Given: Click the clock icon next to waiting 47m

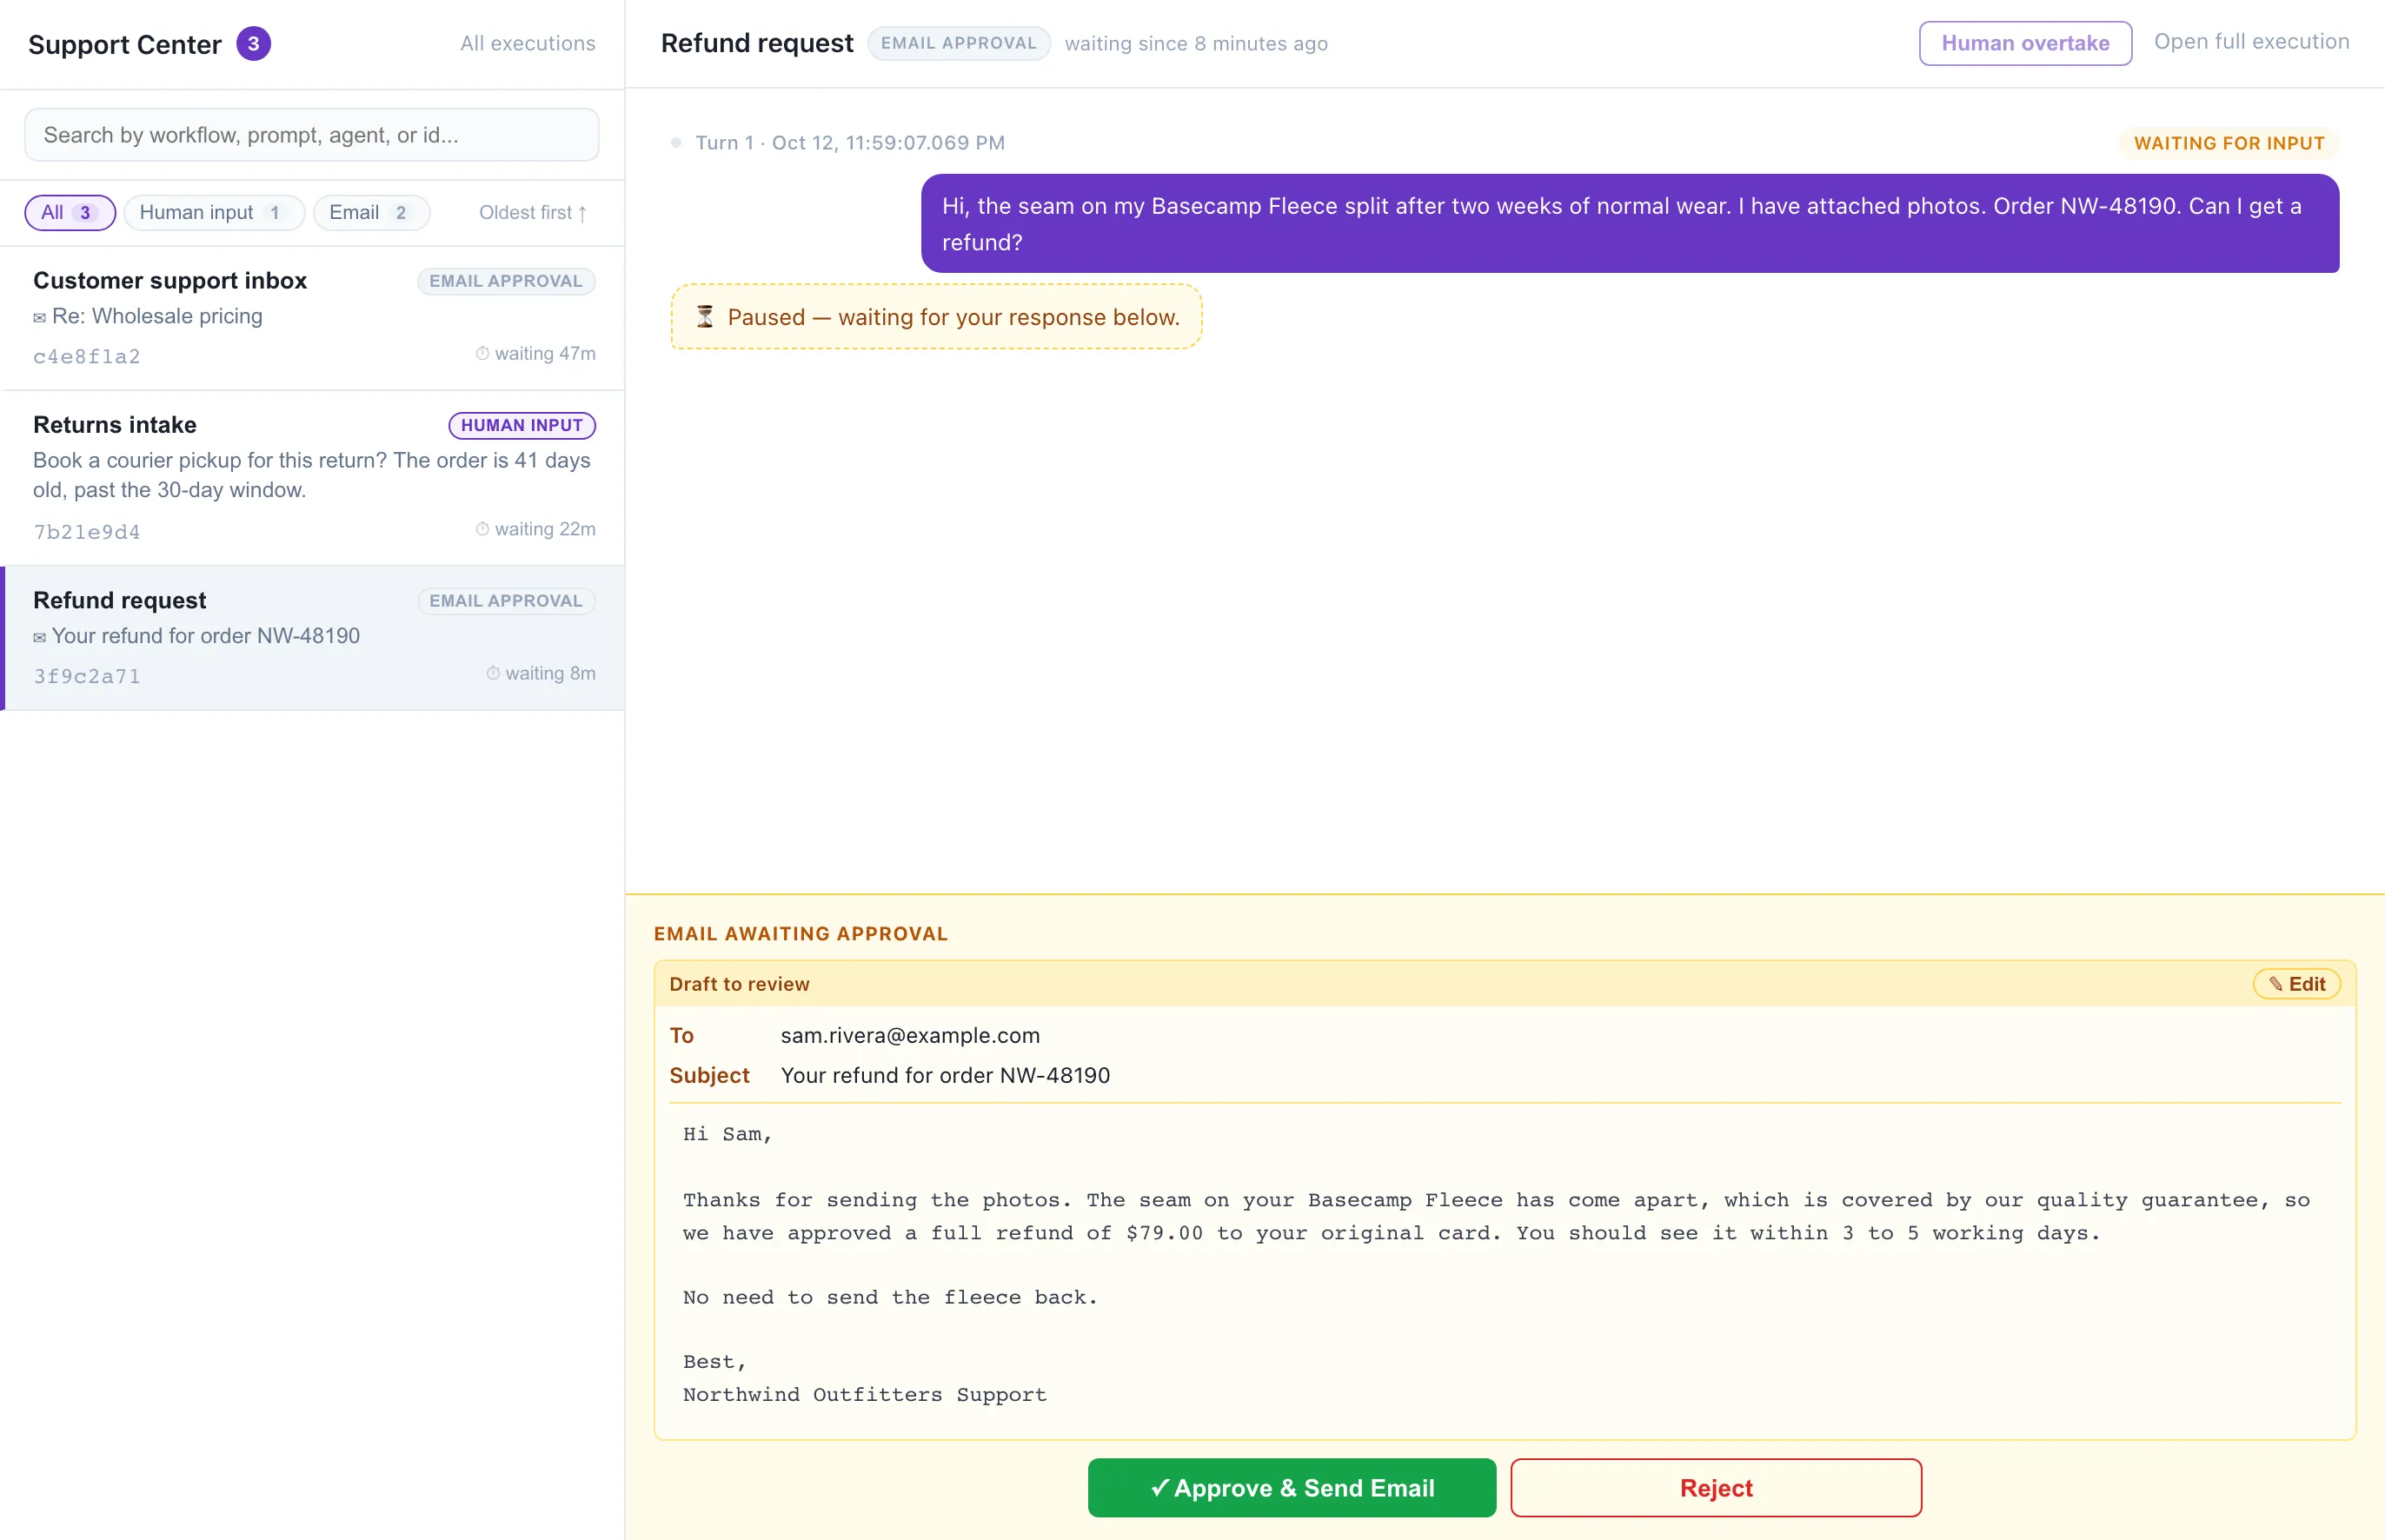Looking at the screenshot, I should [482, 354].
